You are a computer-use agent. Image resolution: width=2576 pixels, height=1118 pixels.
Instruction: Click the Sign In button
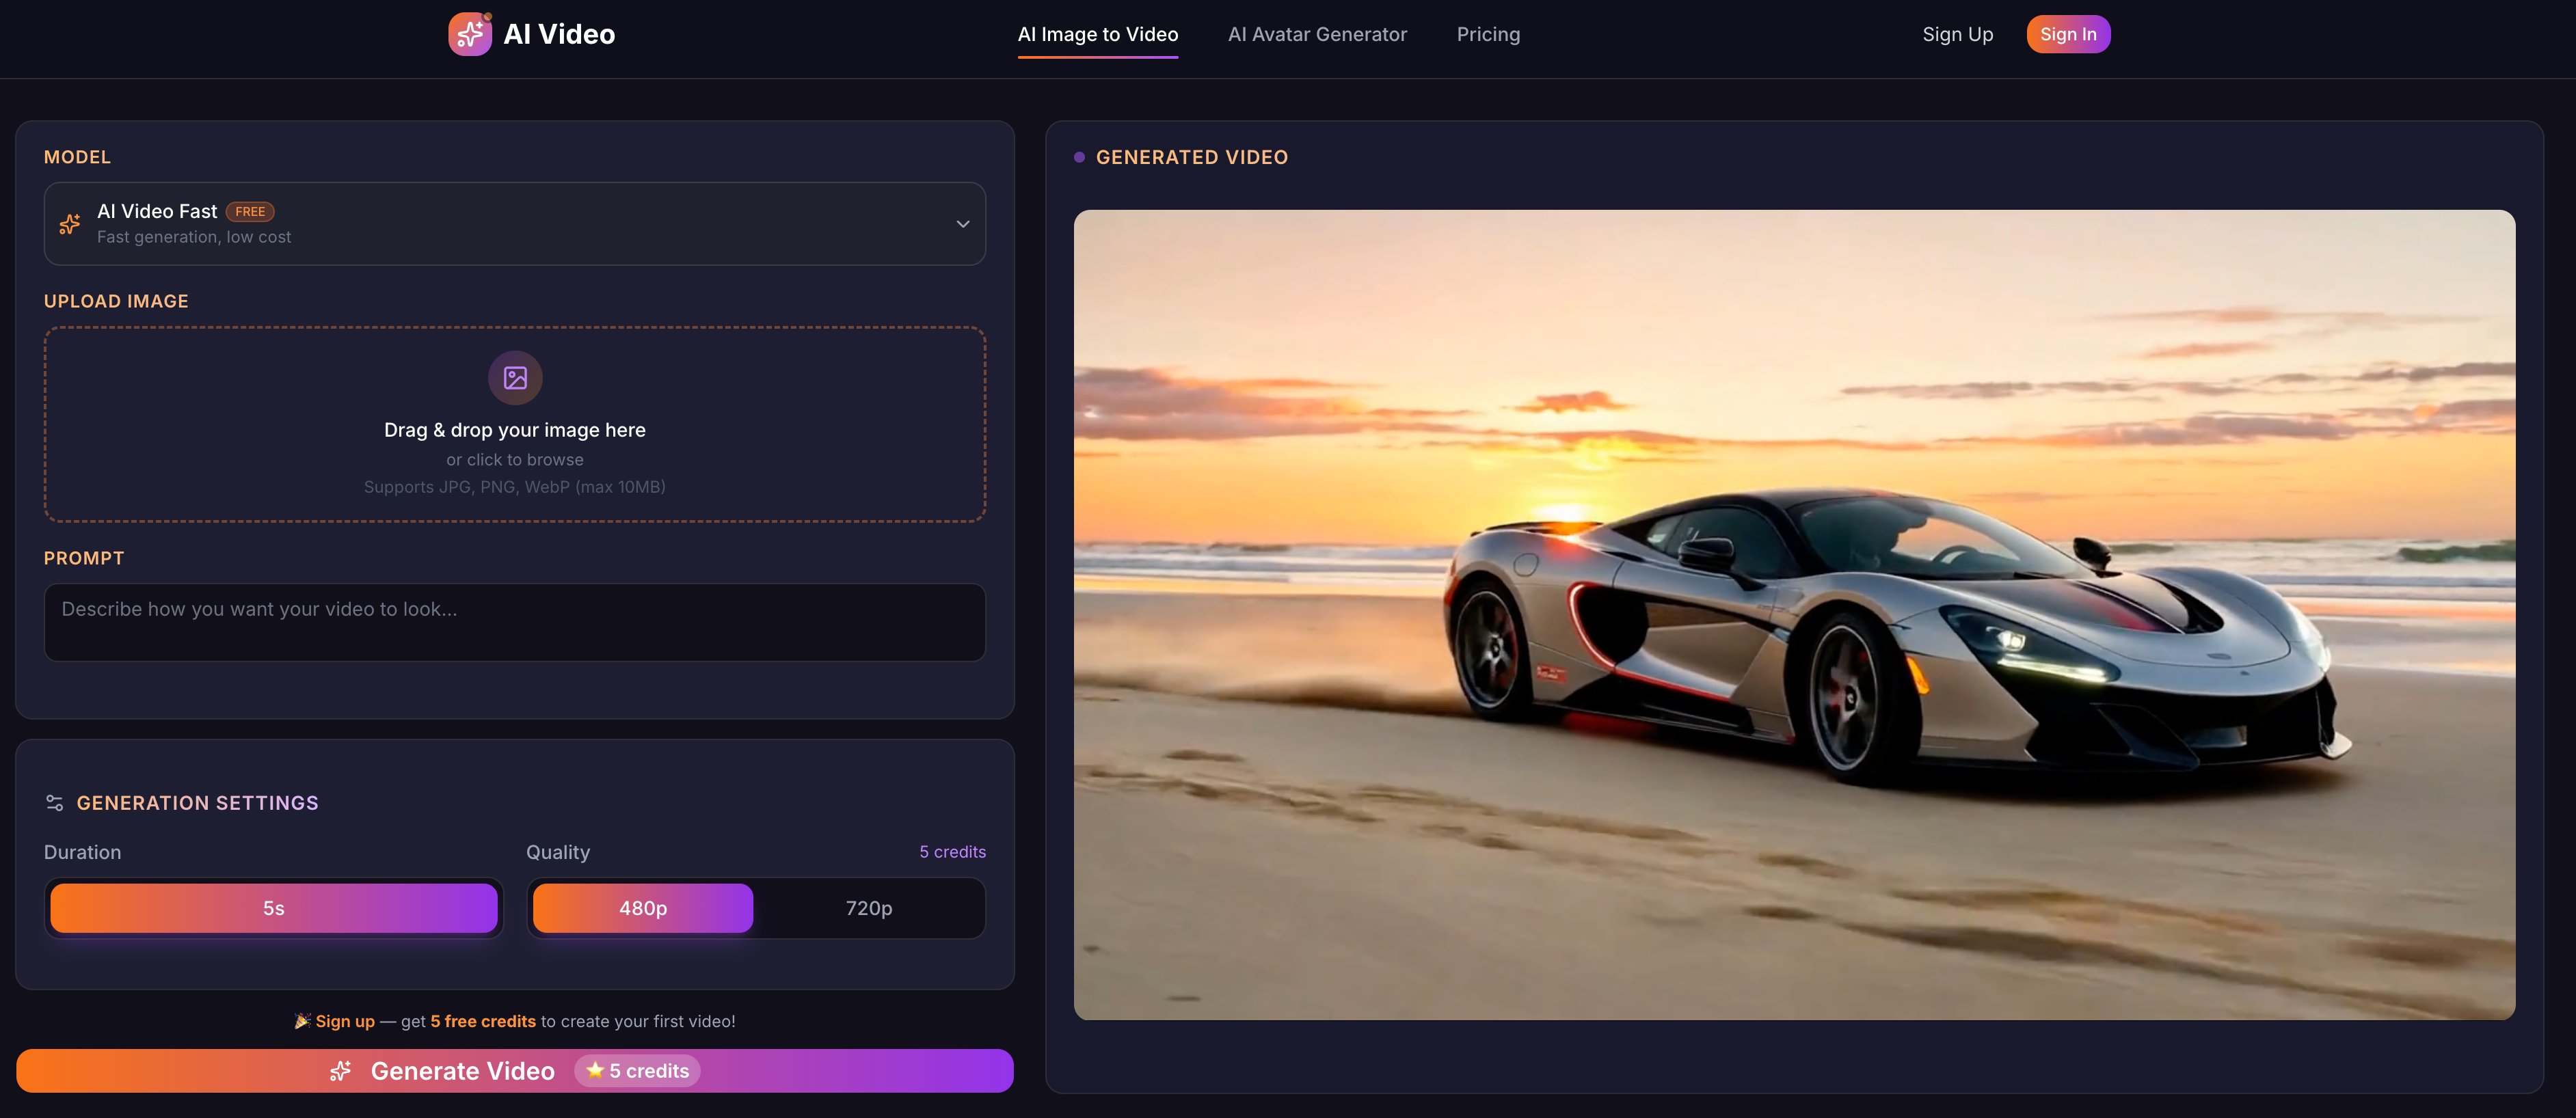coord(2068,33)
